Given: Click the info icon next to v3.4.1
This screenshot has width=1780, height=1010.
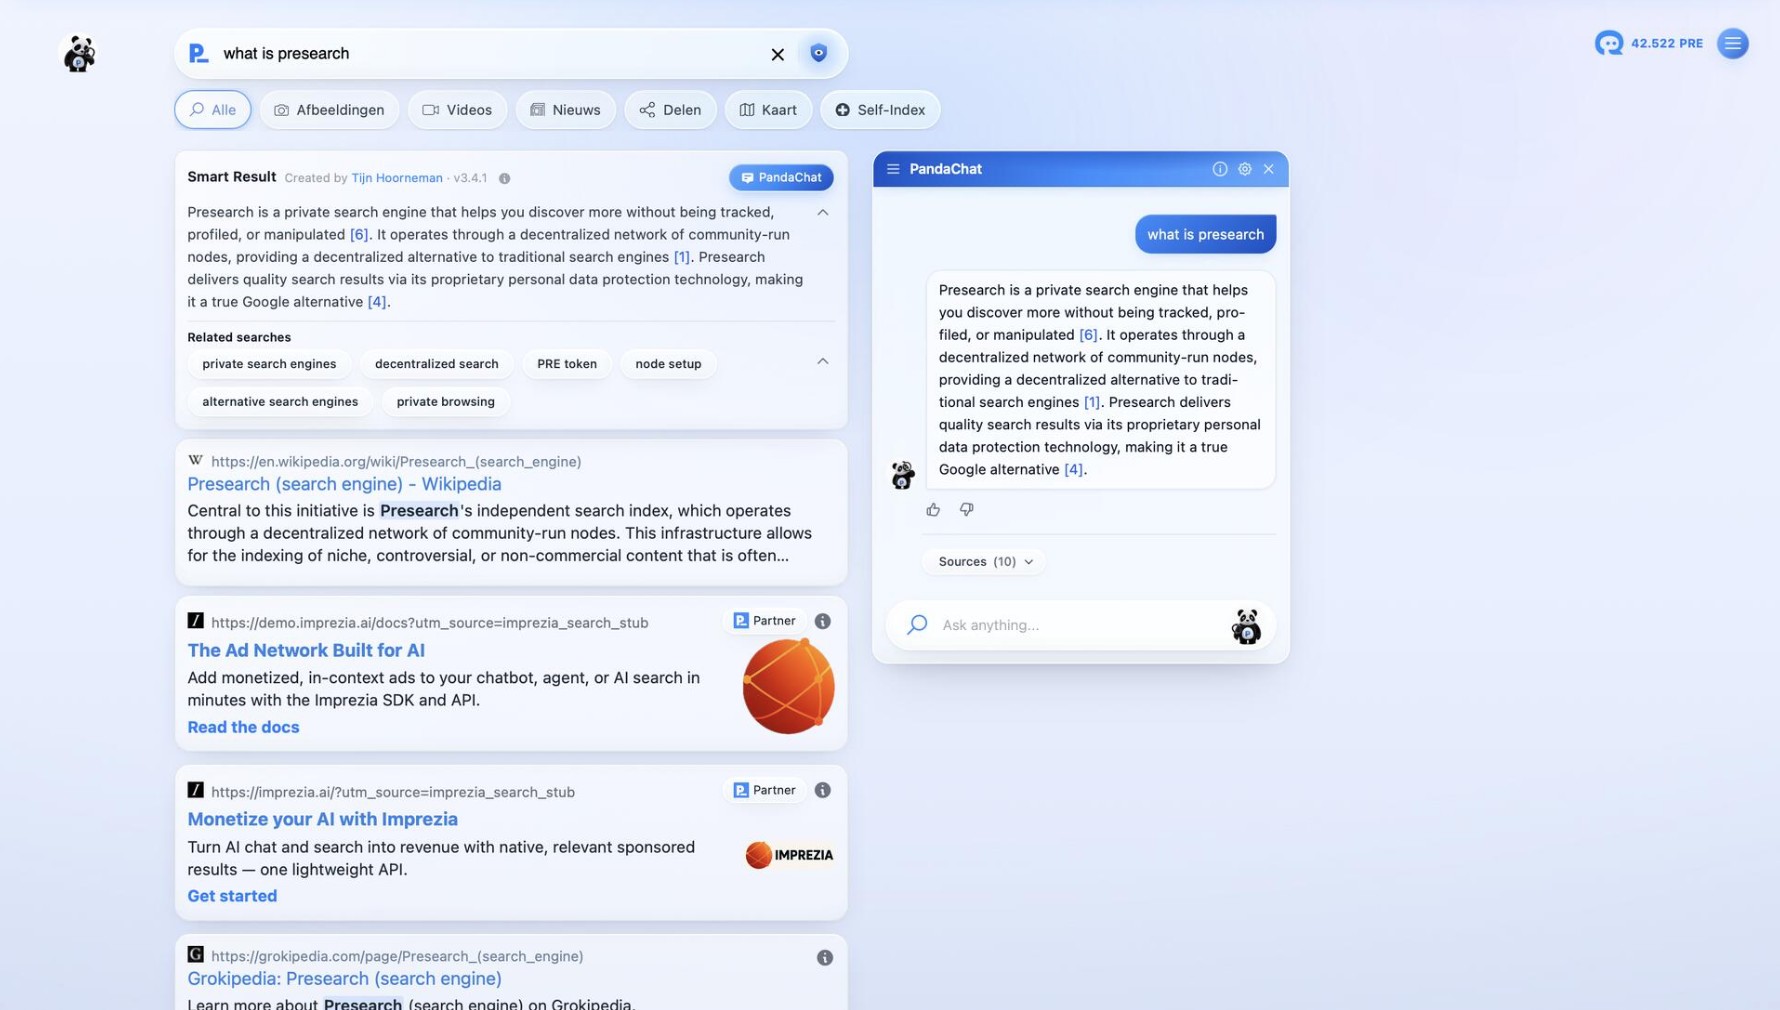Looking at the screenshot, I should coord(504,178).
